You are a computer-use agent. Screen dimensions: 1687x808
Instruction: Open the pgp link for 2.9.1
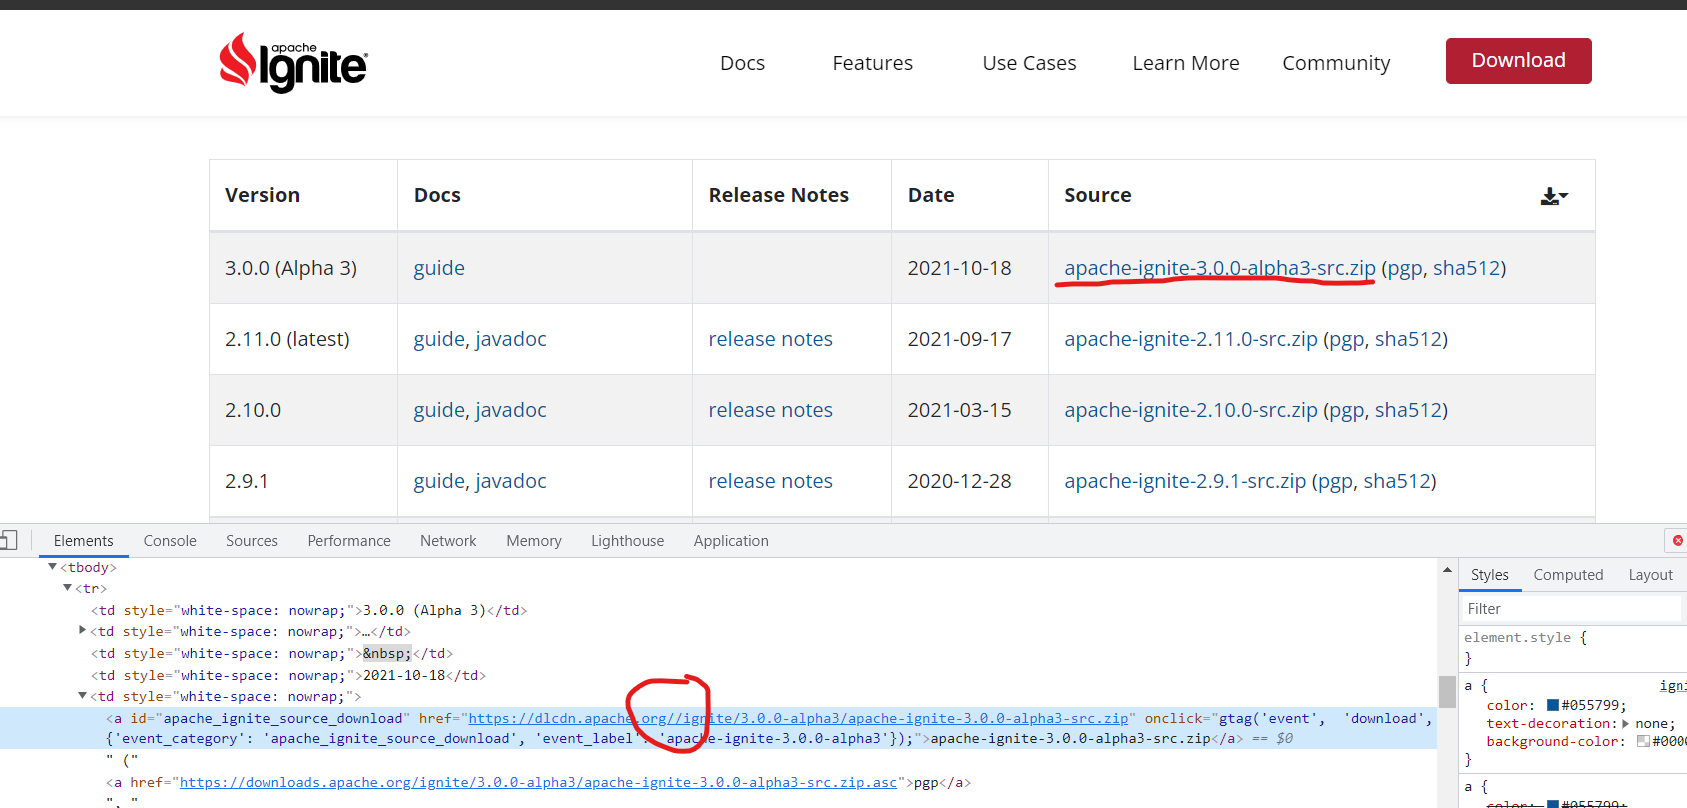click(1335, 481)
